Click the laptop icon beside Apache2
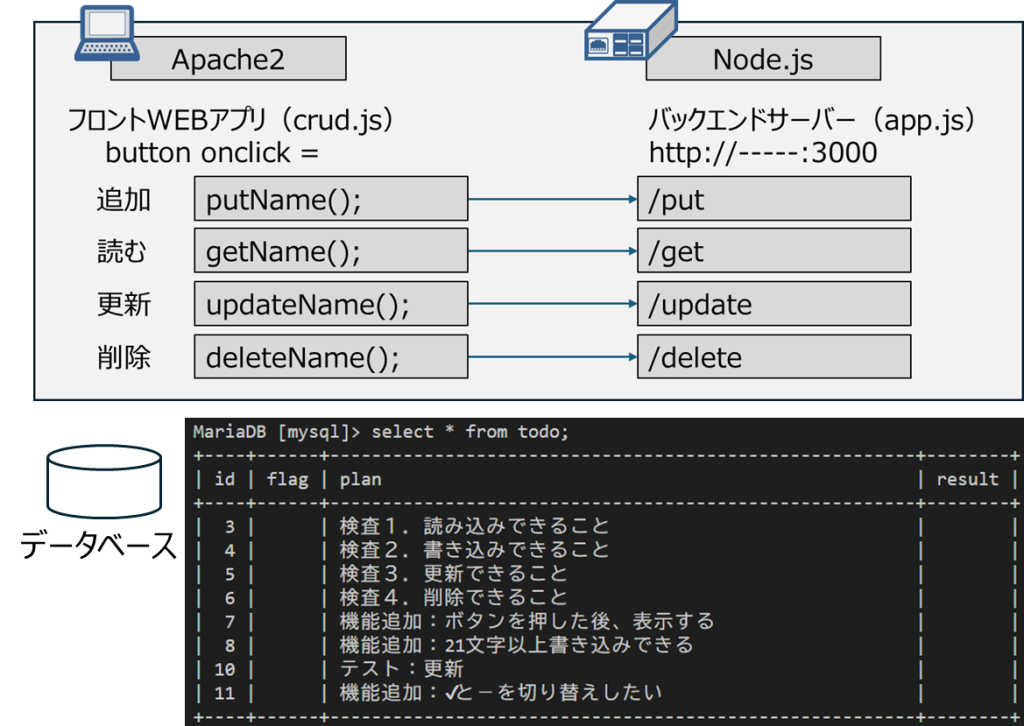This screenshot has height=726, width=1024. (x=106, y=34)
